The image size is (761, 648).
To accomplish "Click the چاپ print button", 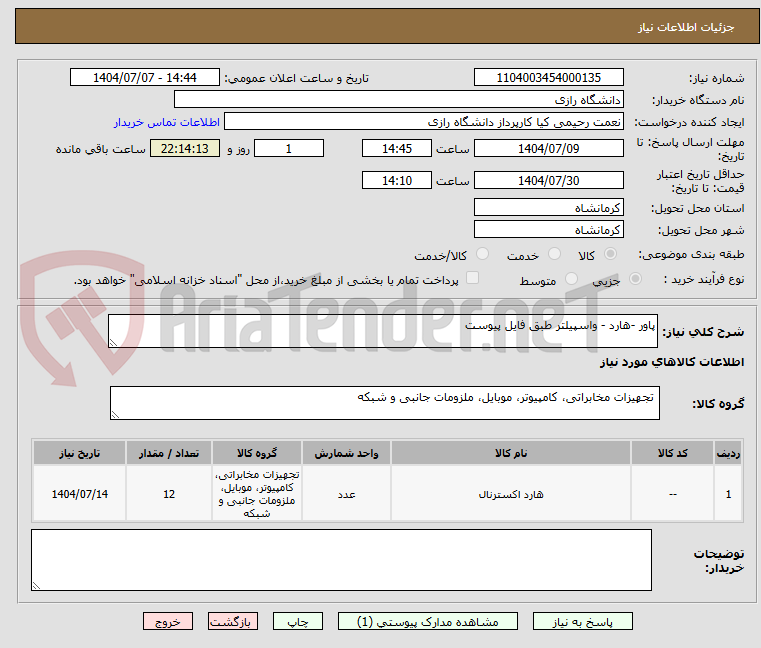I will coord(298,621).
